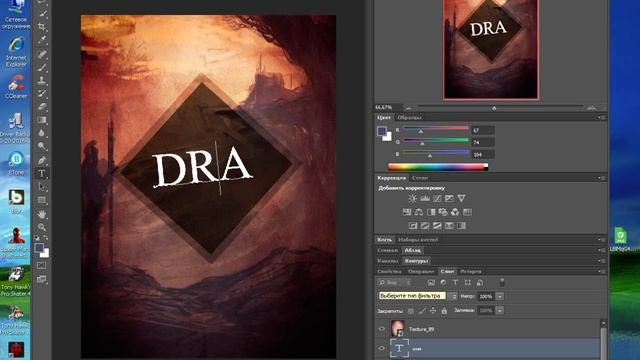Add a Hue/Saturation adjustment
This screenshot has height=360, width=640.
pyautogui.click(x=407, y=212)
